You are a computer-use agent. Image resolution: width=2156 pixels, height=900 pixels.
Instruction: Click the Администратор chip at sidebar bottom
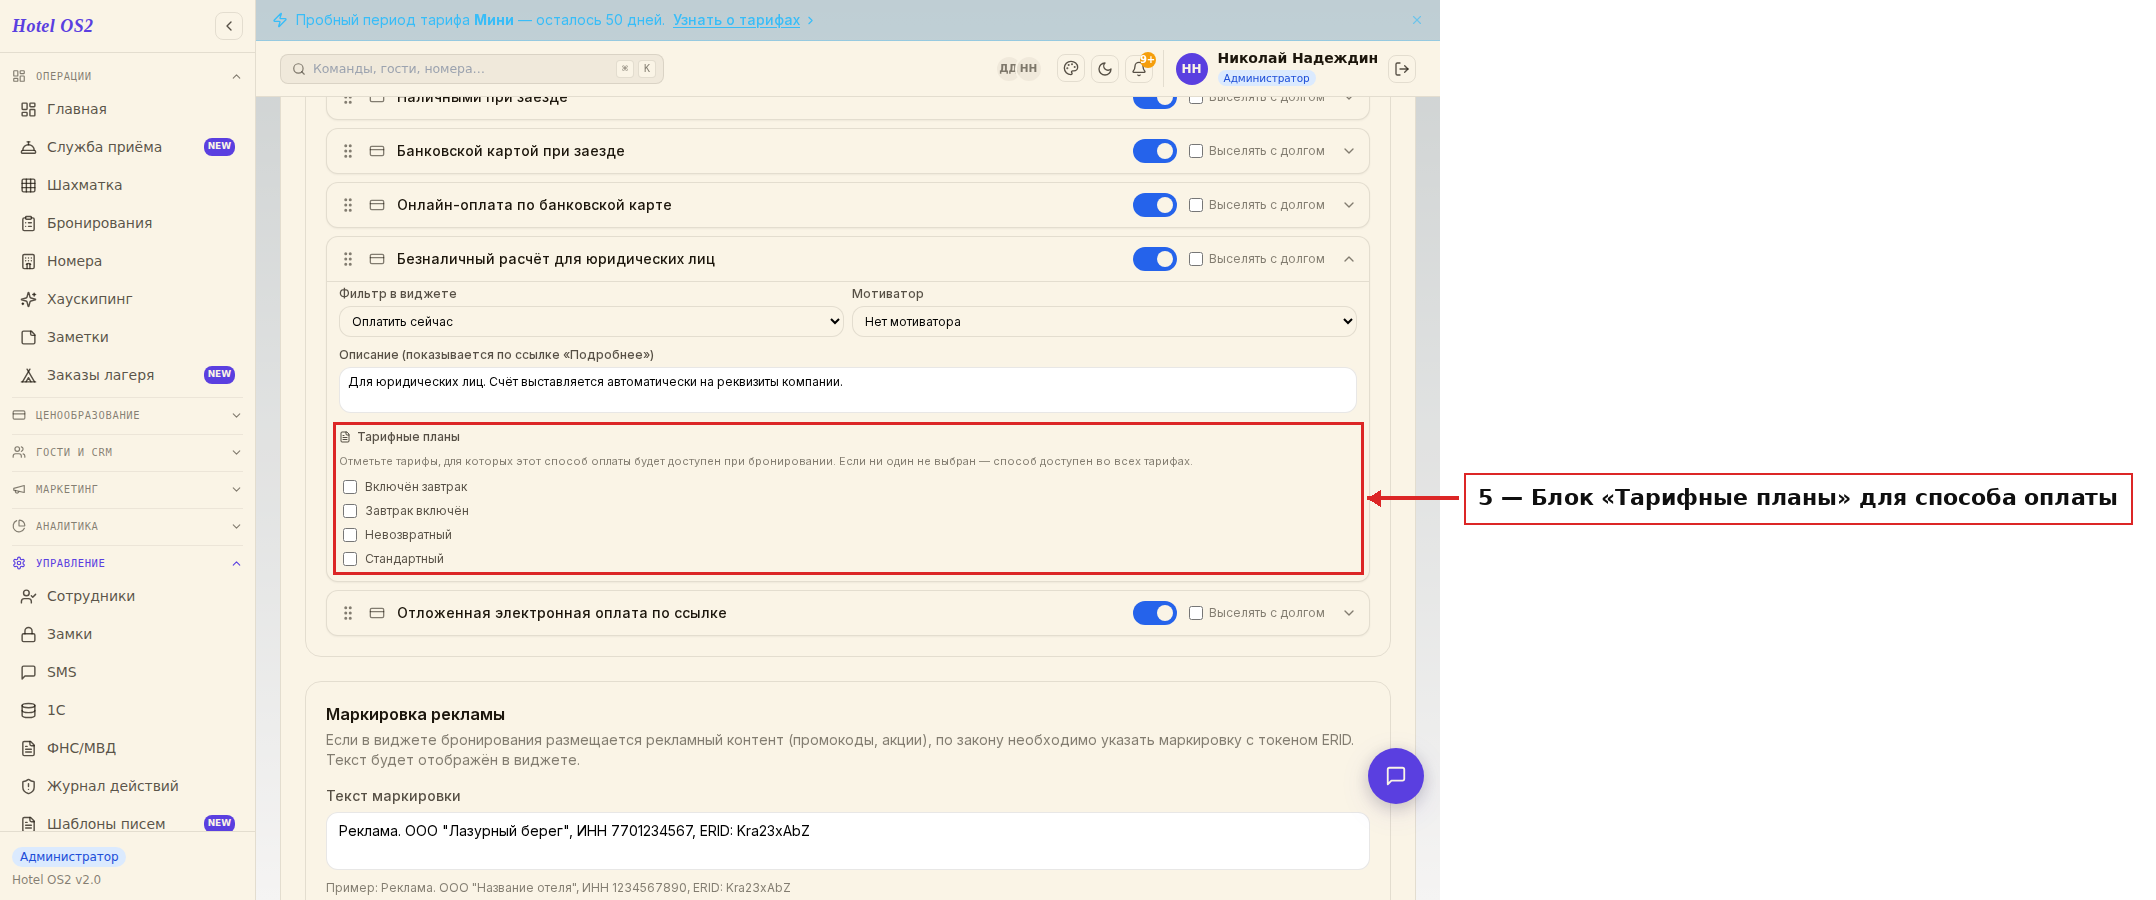[69, 857]
